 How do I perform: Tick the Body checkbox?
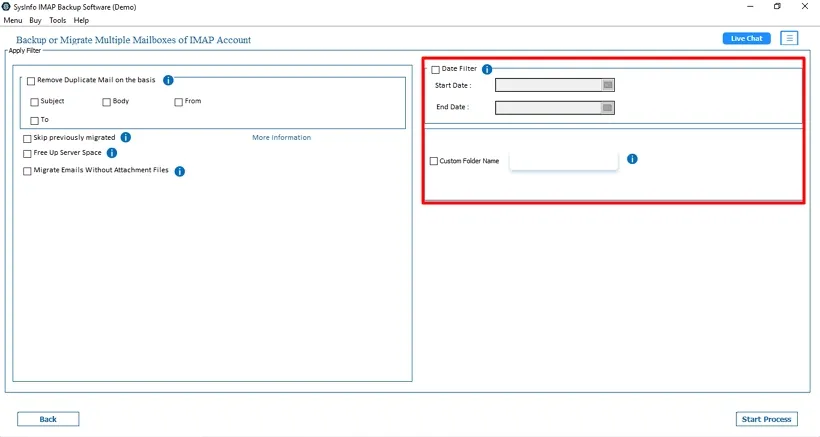pos(107,102)
